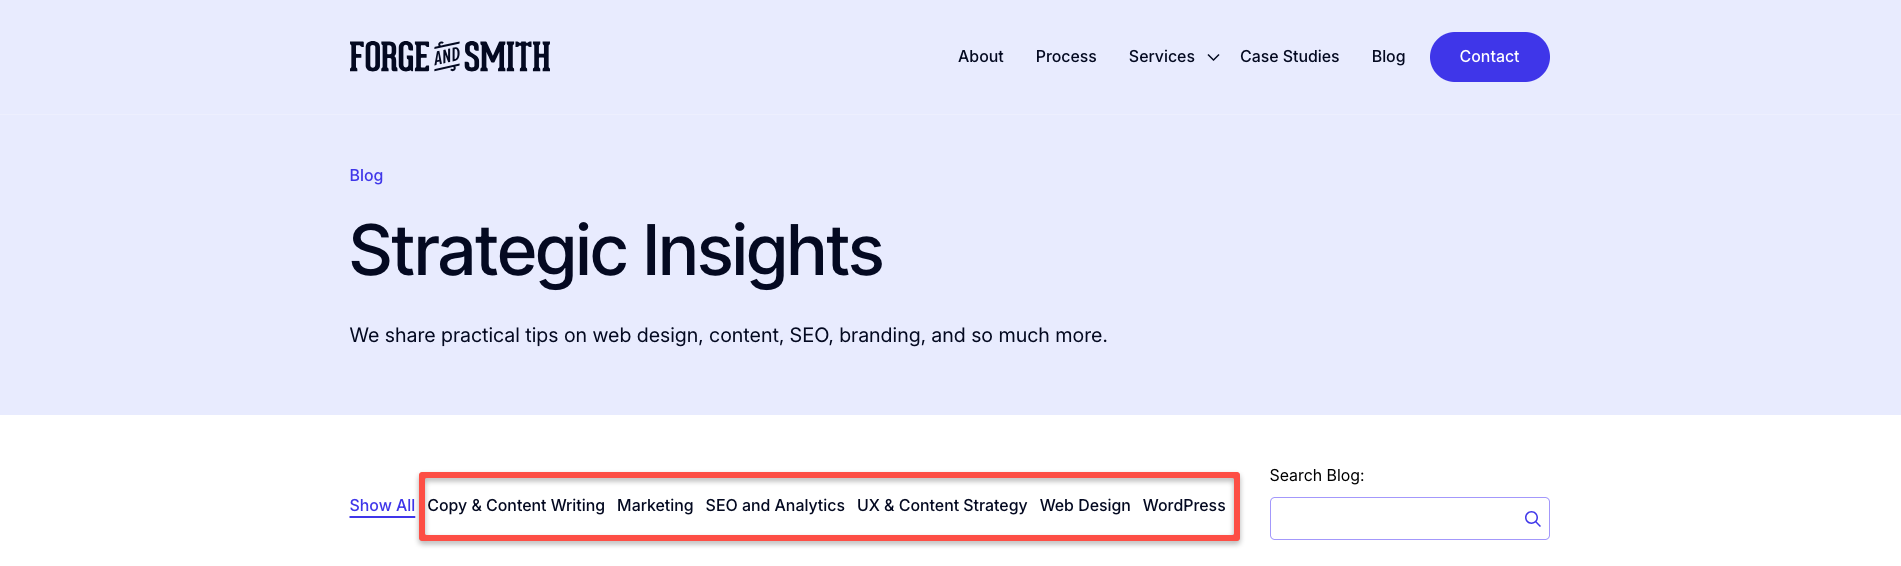Filter posts by Marketing
The image size is (1901, 566).
click(x=655, y=506)
